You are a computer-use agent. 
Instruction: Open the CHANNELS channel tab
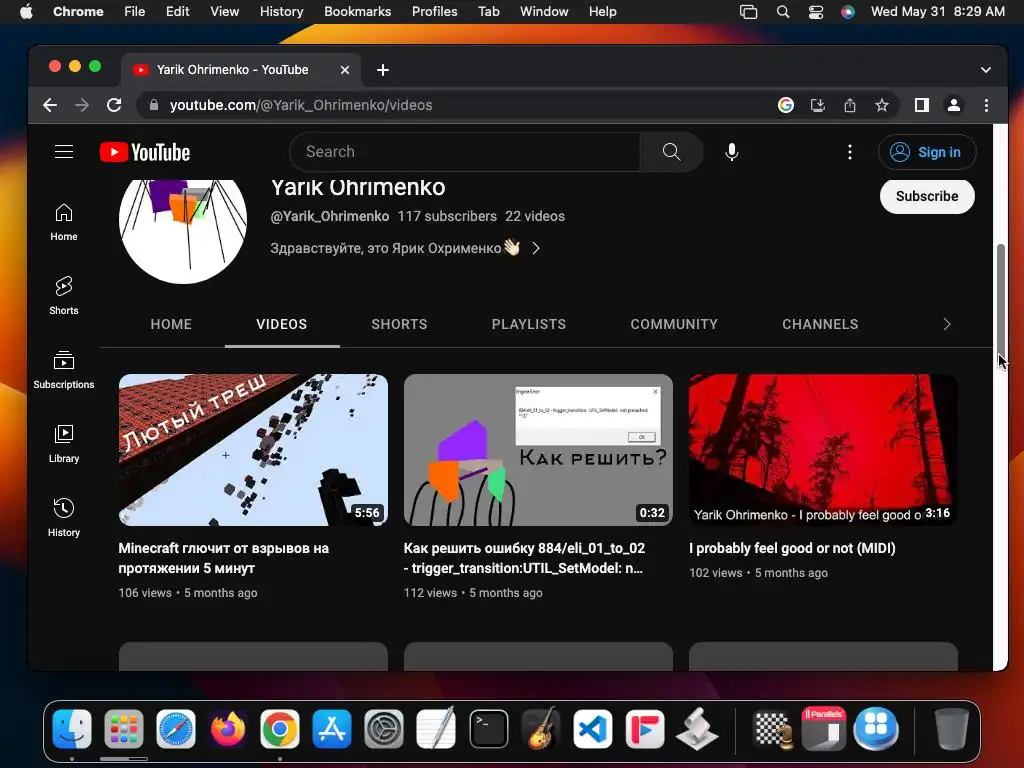pyautogui.click(x=820, y=324)
